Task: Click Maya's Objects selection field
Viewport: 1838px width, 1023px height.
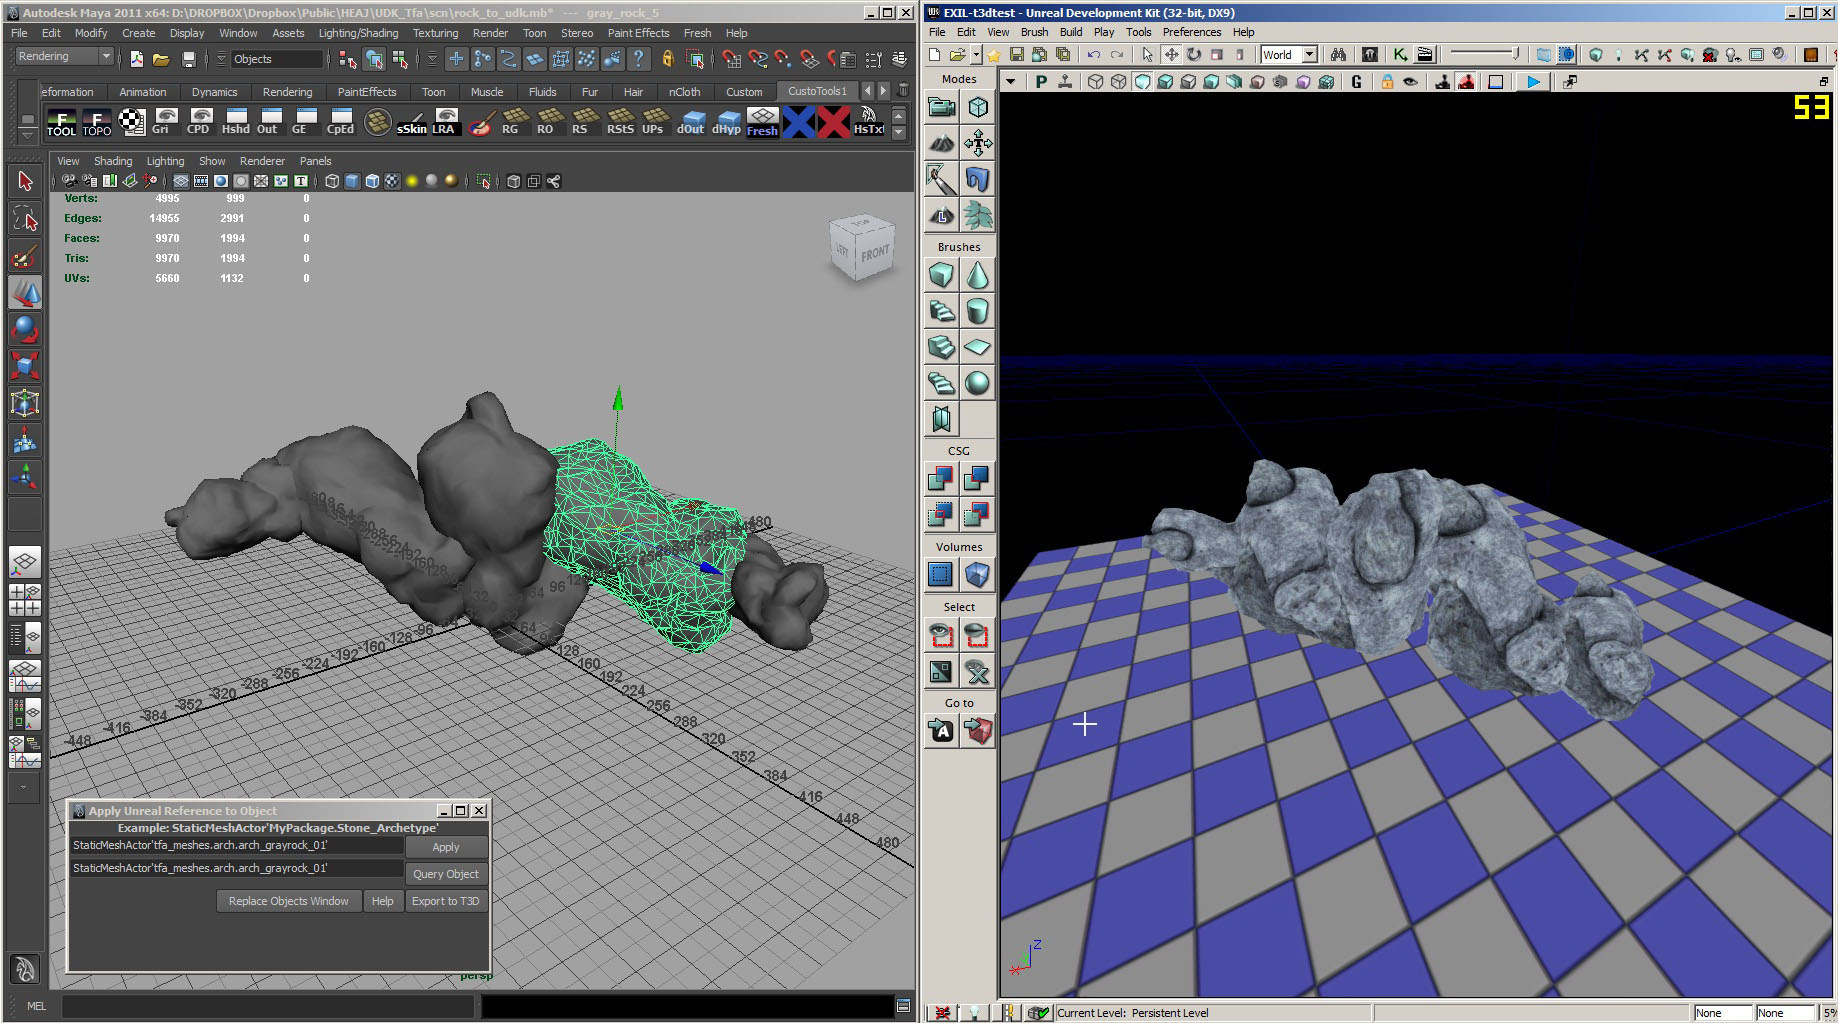Action: coord(276,59)
